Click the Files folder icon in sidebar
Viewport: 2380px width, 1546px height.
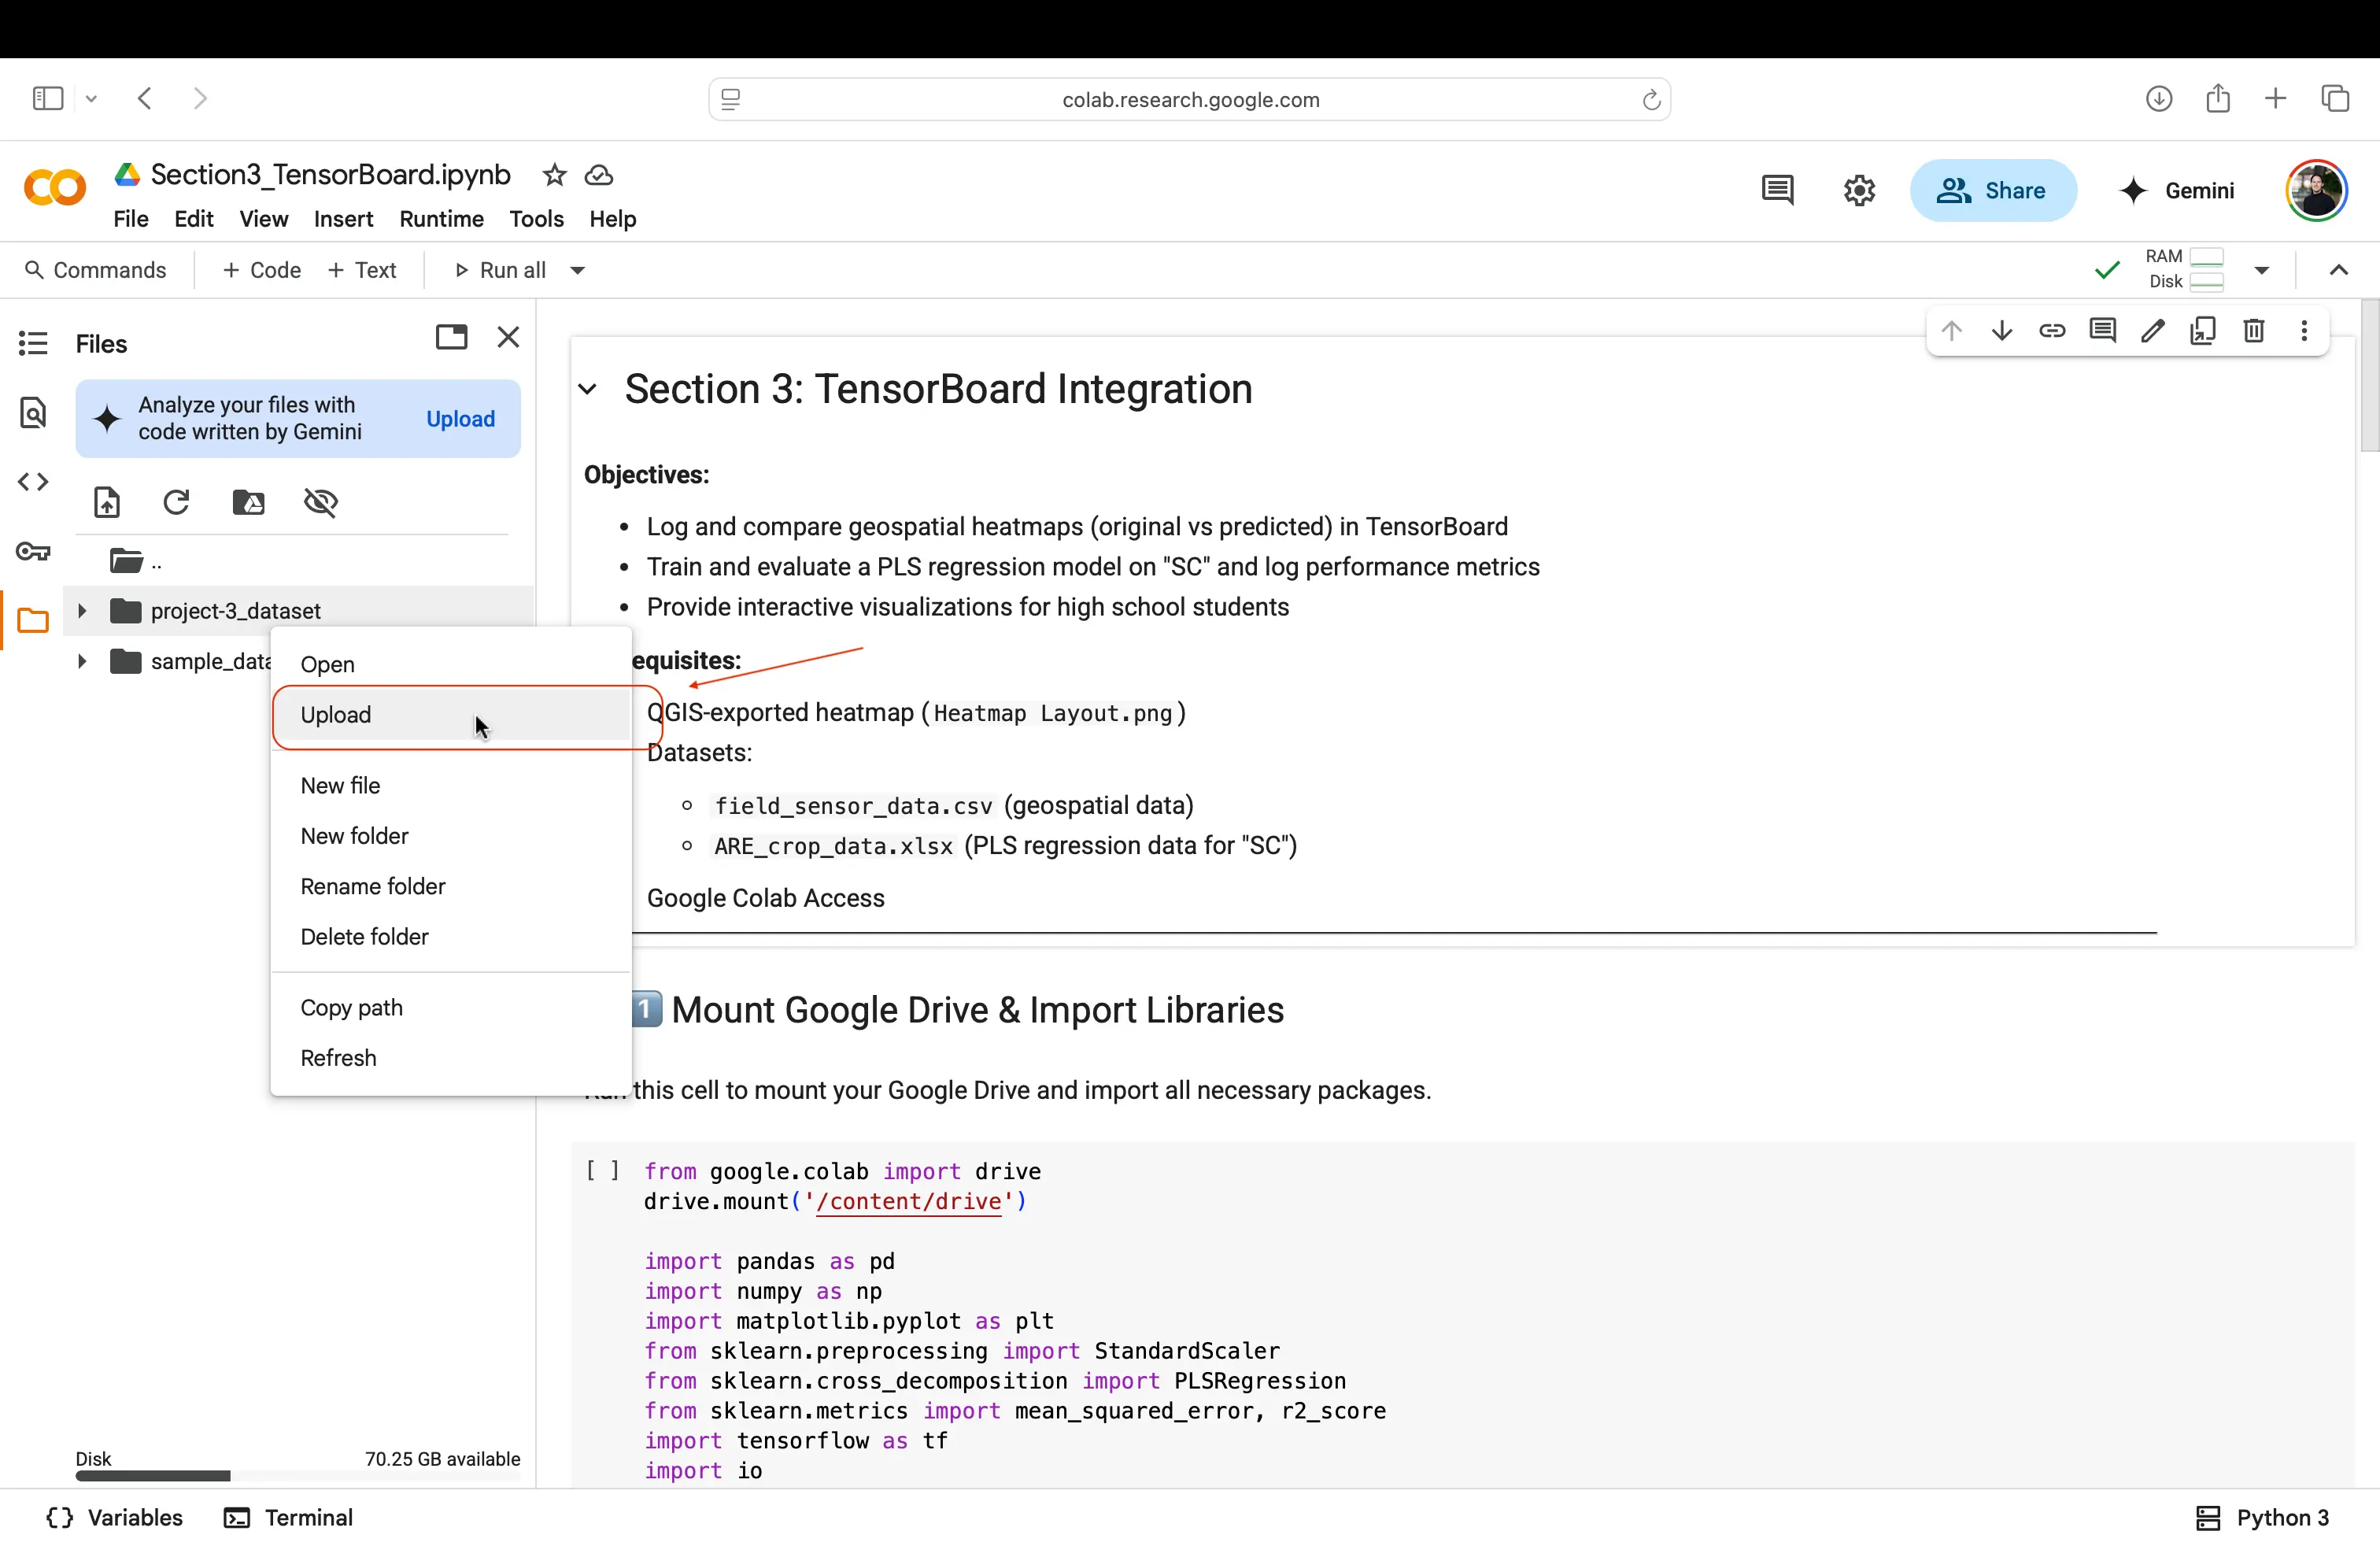(33, 620)
